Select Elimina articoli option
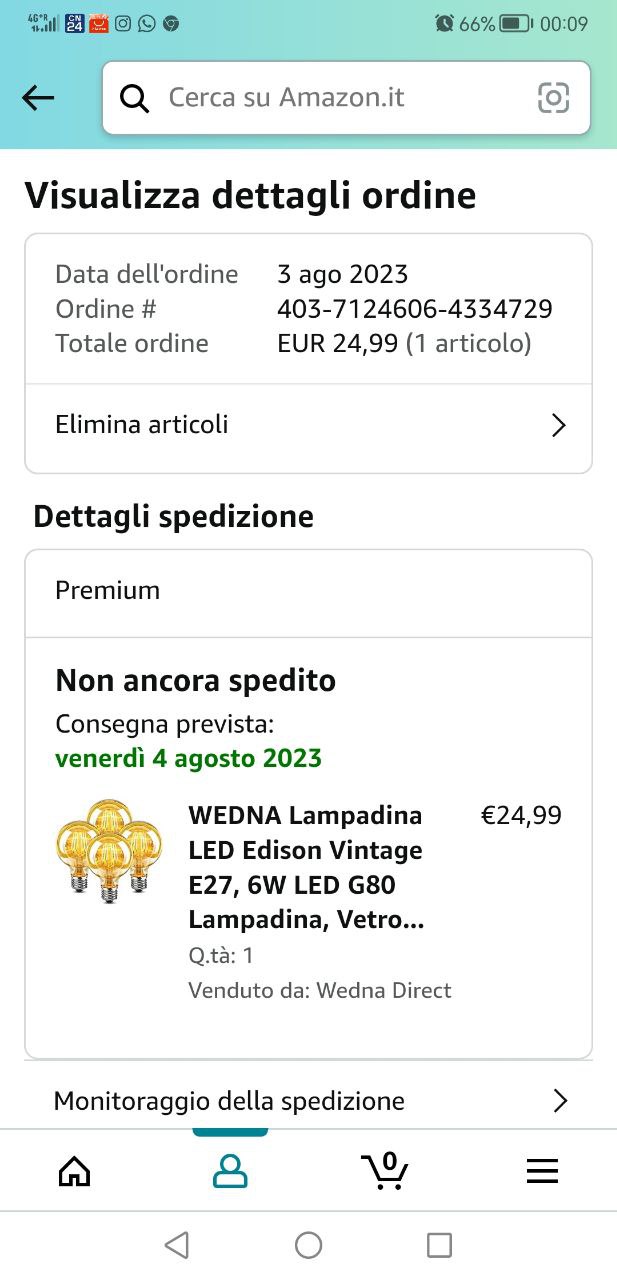This screenshot has width=617, height=1280. click(142, 424)
